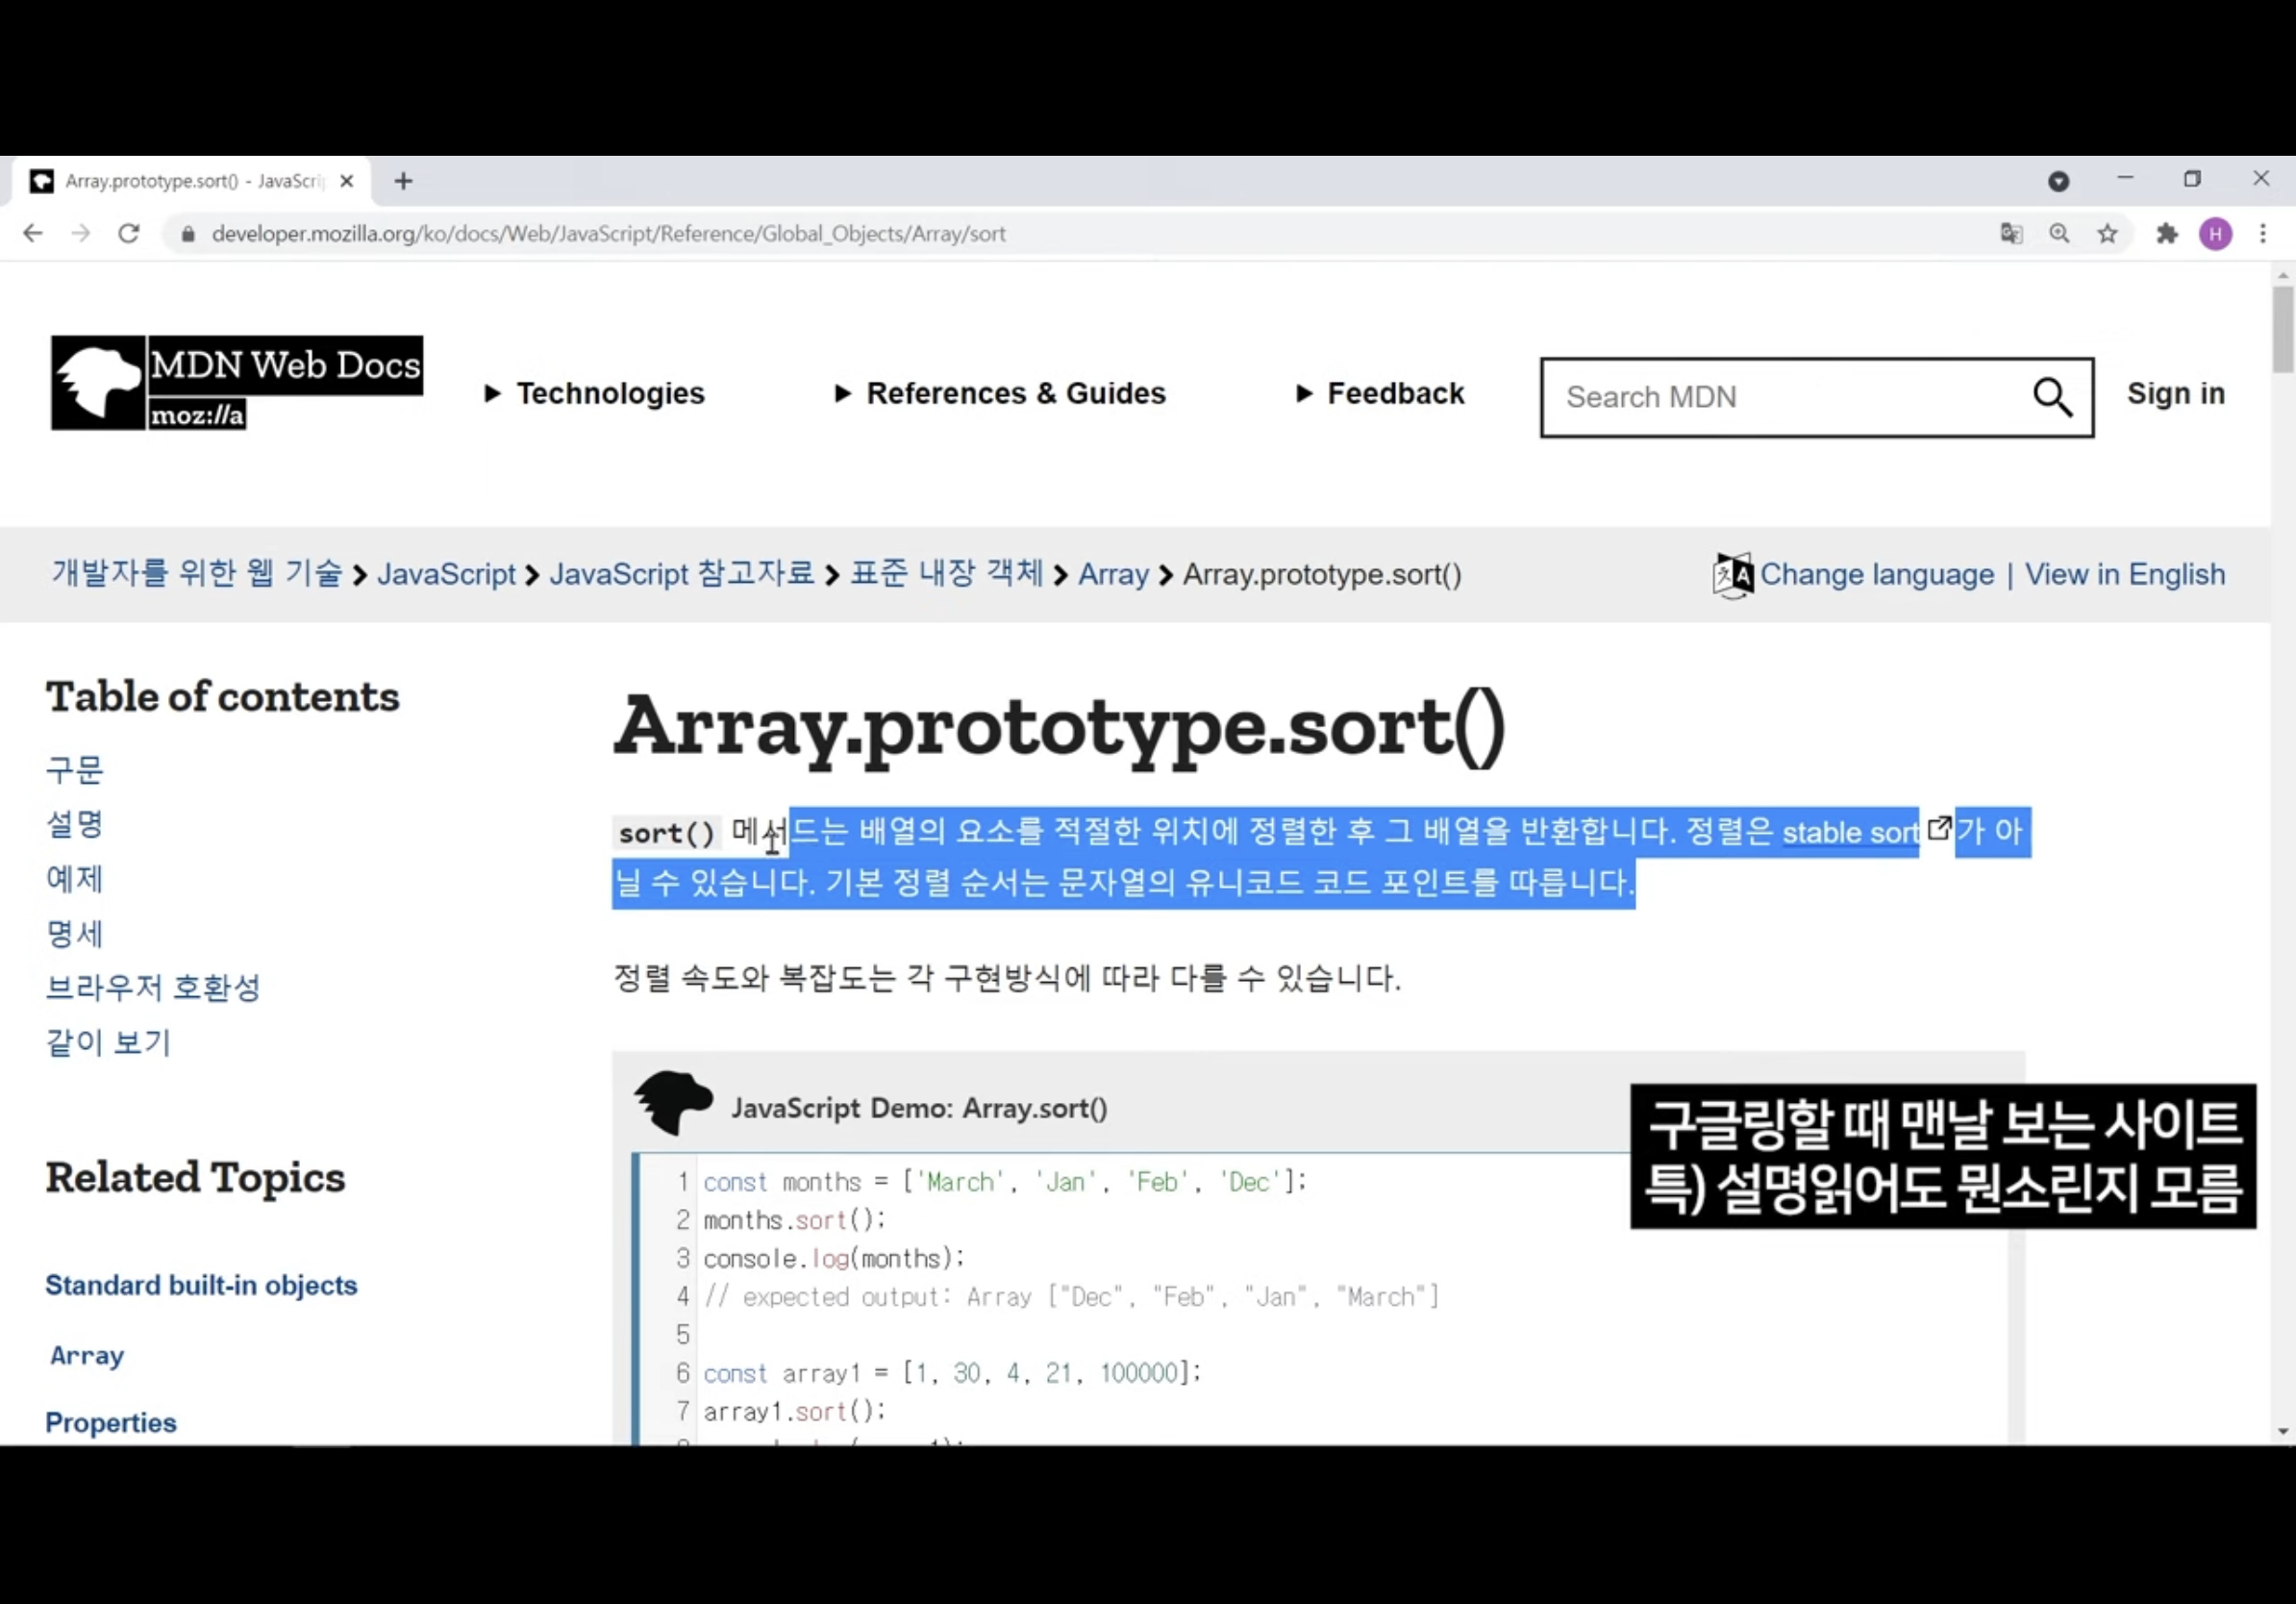Open the Chrome three-dot menu
This screenshot has height=1604, width=2296.
pyautogui.click(x=2263, y=234)
